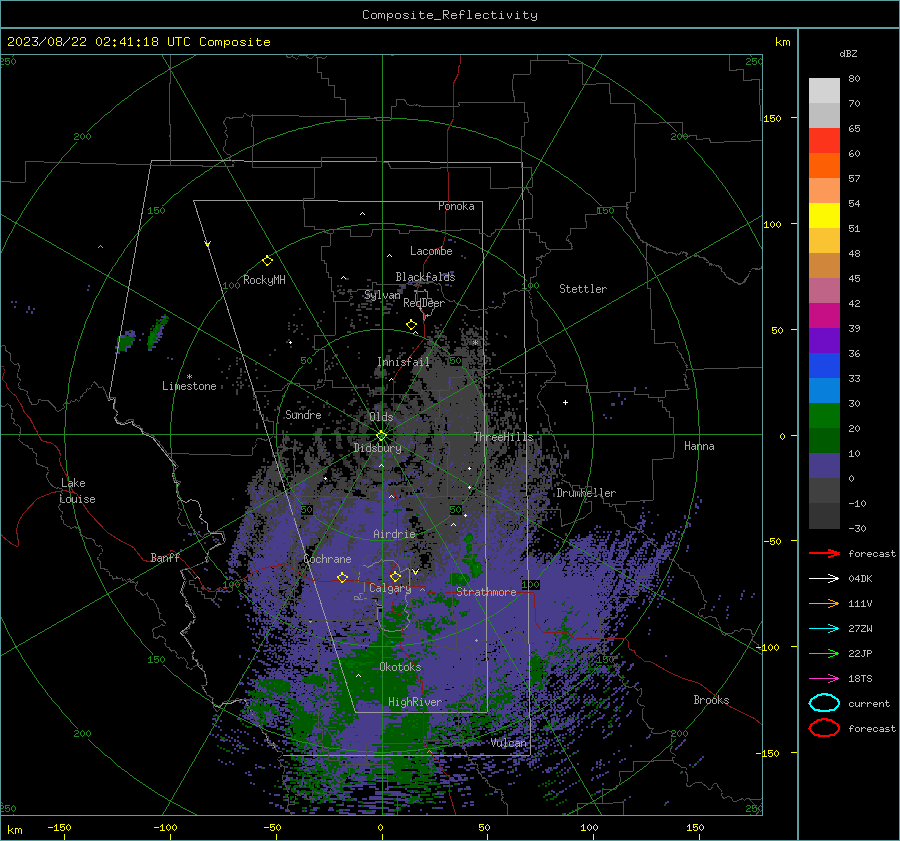Click the Composite_Reflectivity title text
Image resolution: width=900 pixels, height=841 pixels.
pos(450,15)
